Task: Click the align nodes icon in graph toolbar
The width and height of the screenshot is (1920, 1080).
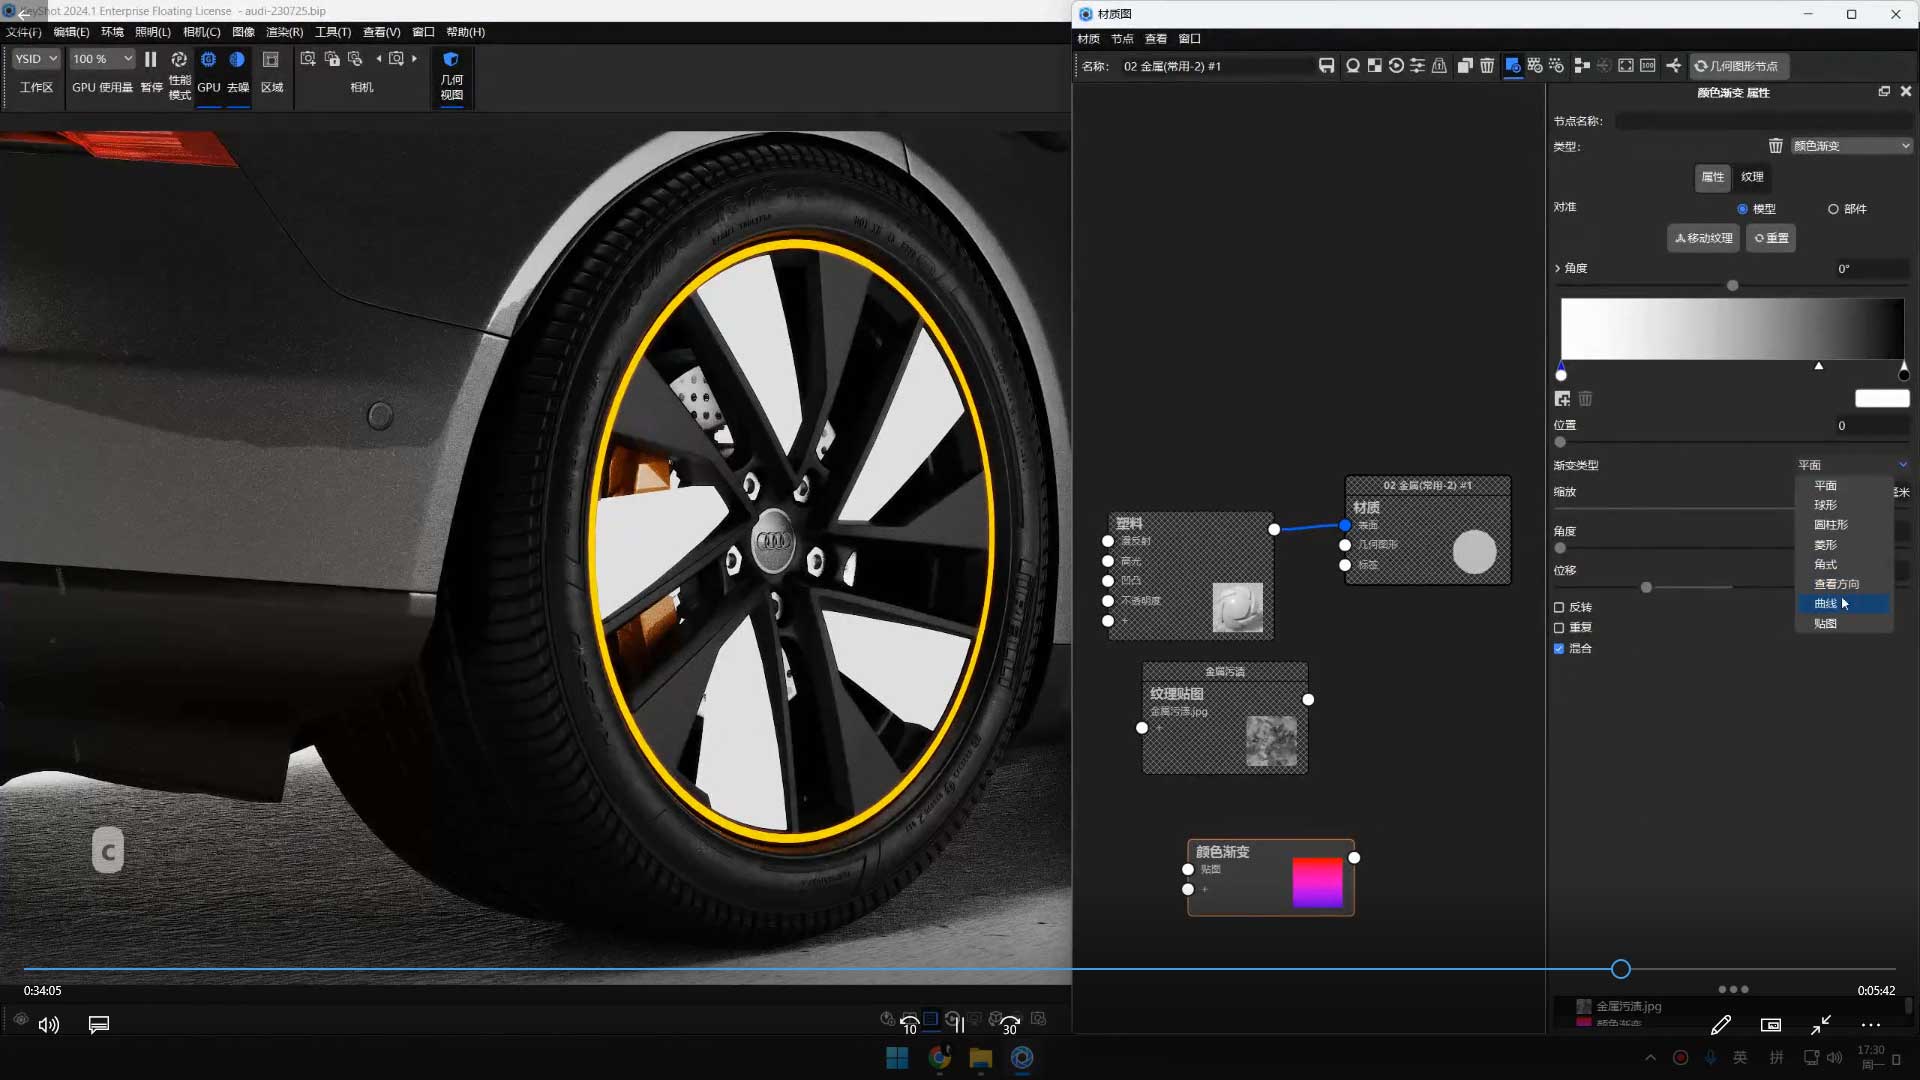Action: (x=1581, y=66)
